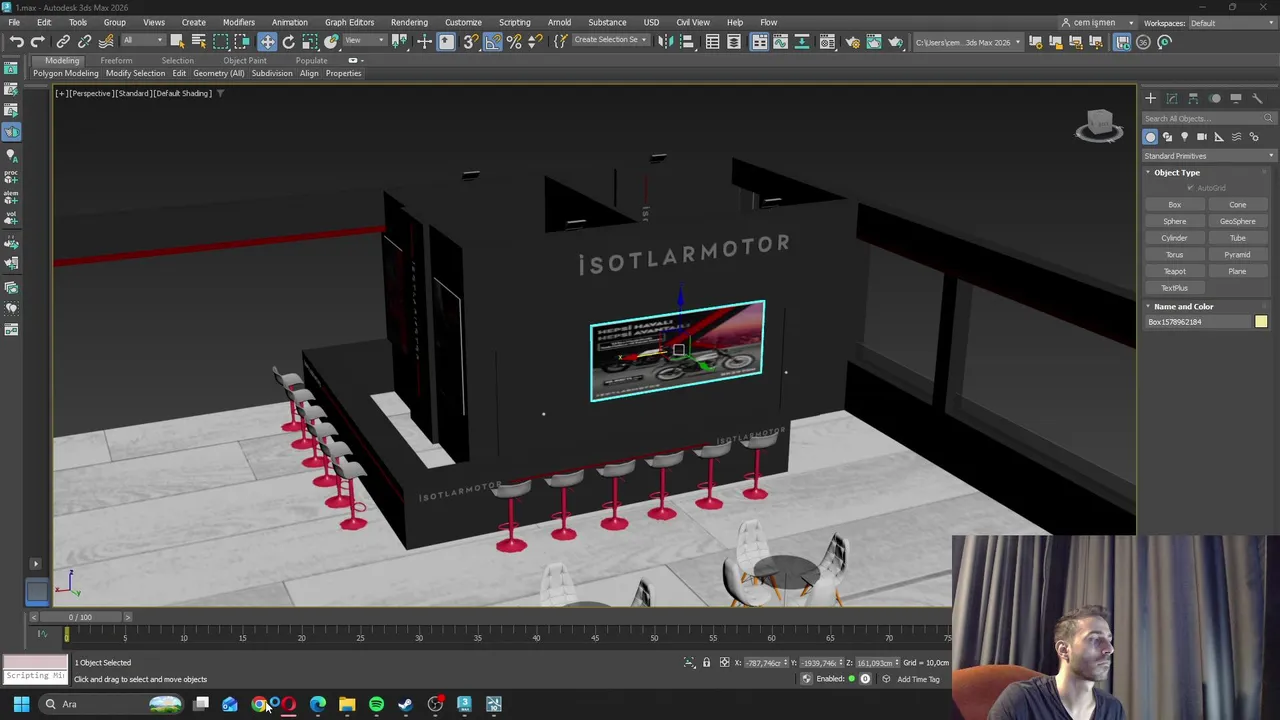The width and height of the screenshot is (1280, 720).
Task: Select the Space Warps category icon
Action: (x=1237, y=137)
